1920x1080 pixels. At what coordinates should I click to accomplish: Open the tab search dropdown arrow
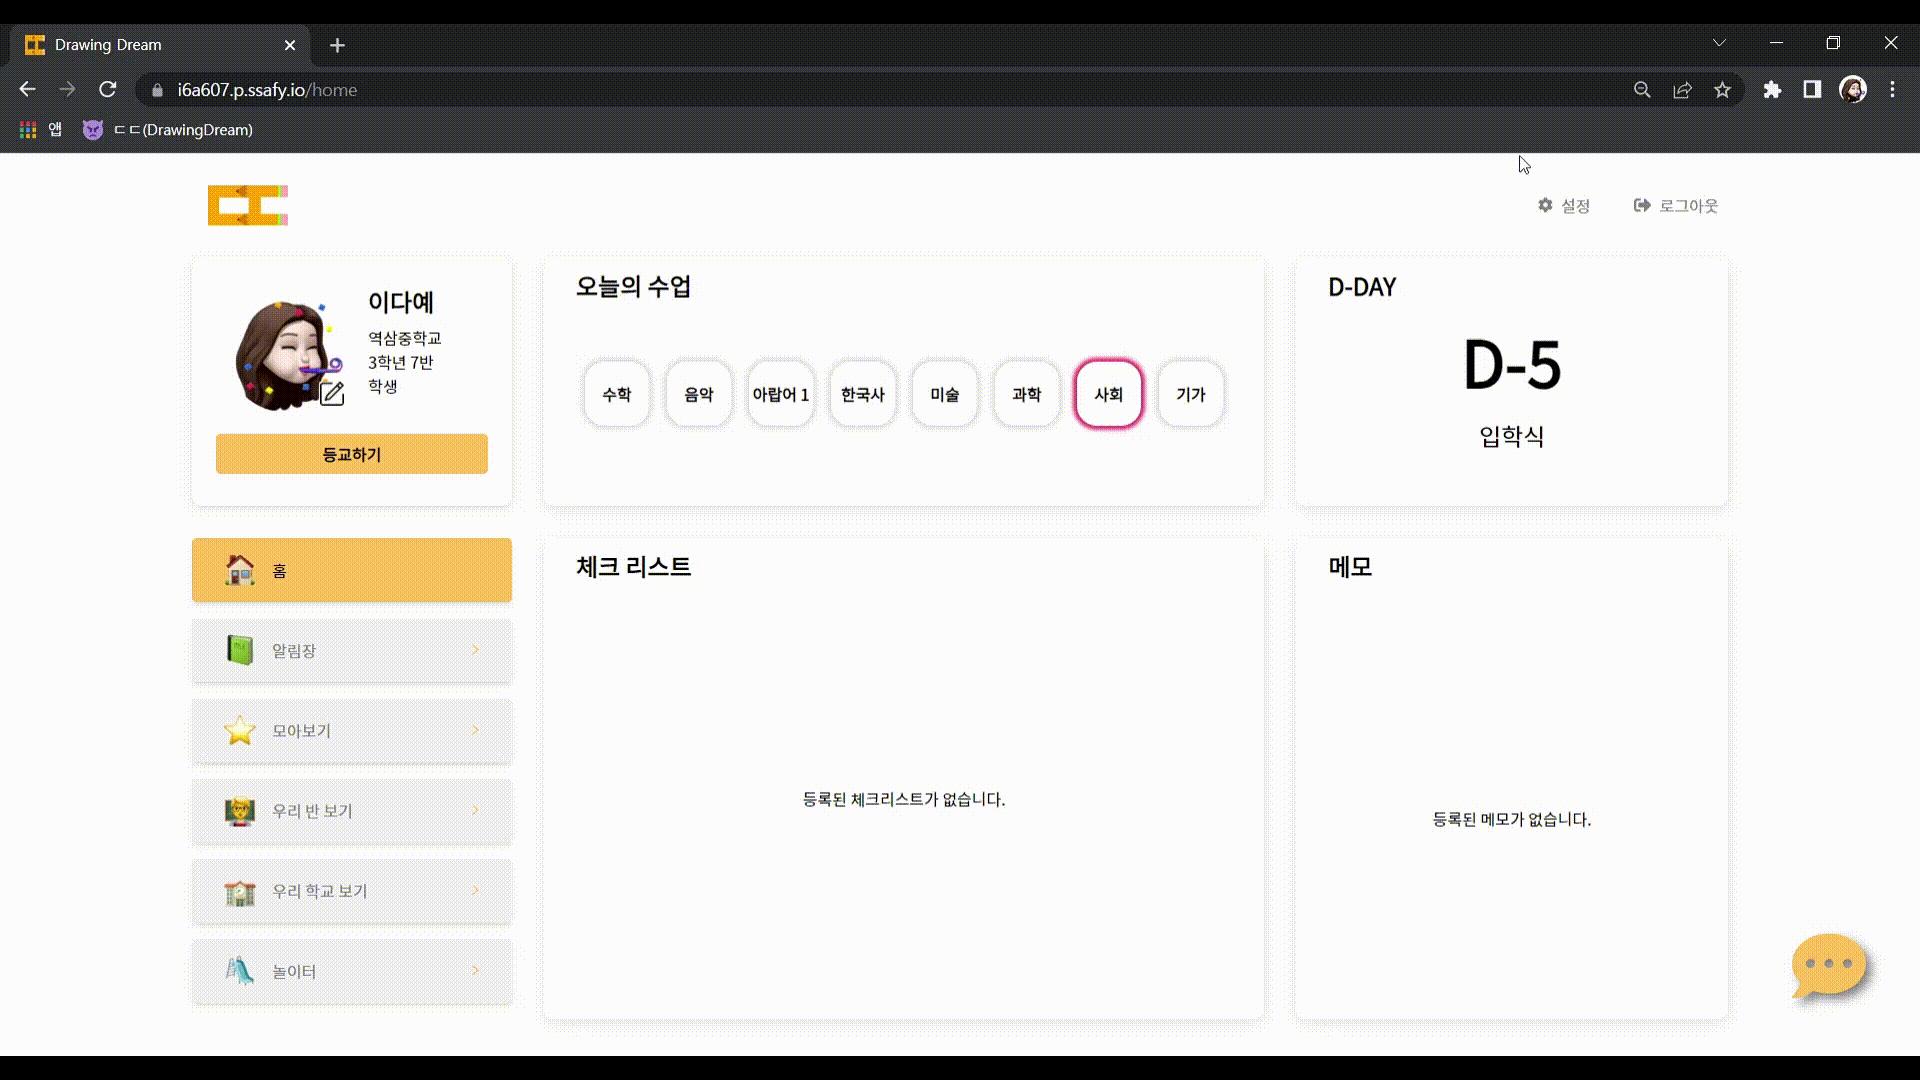[1719, 43]
